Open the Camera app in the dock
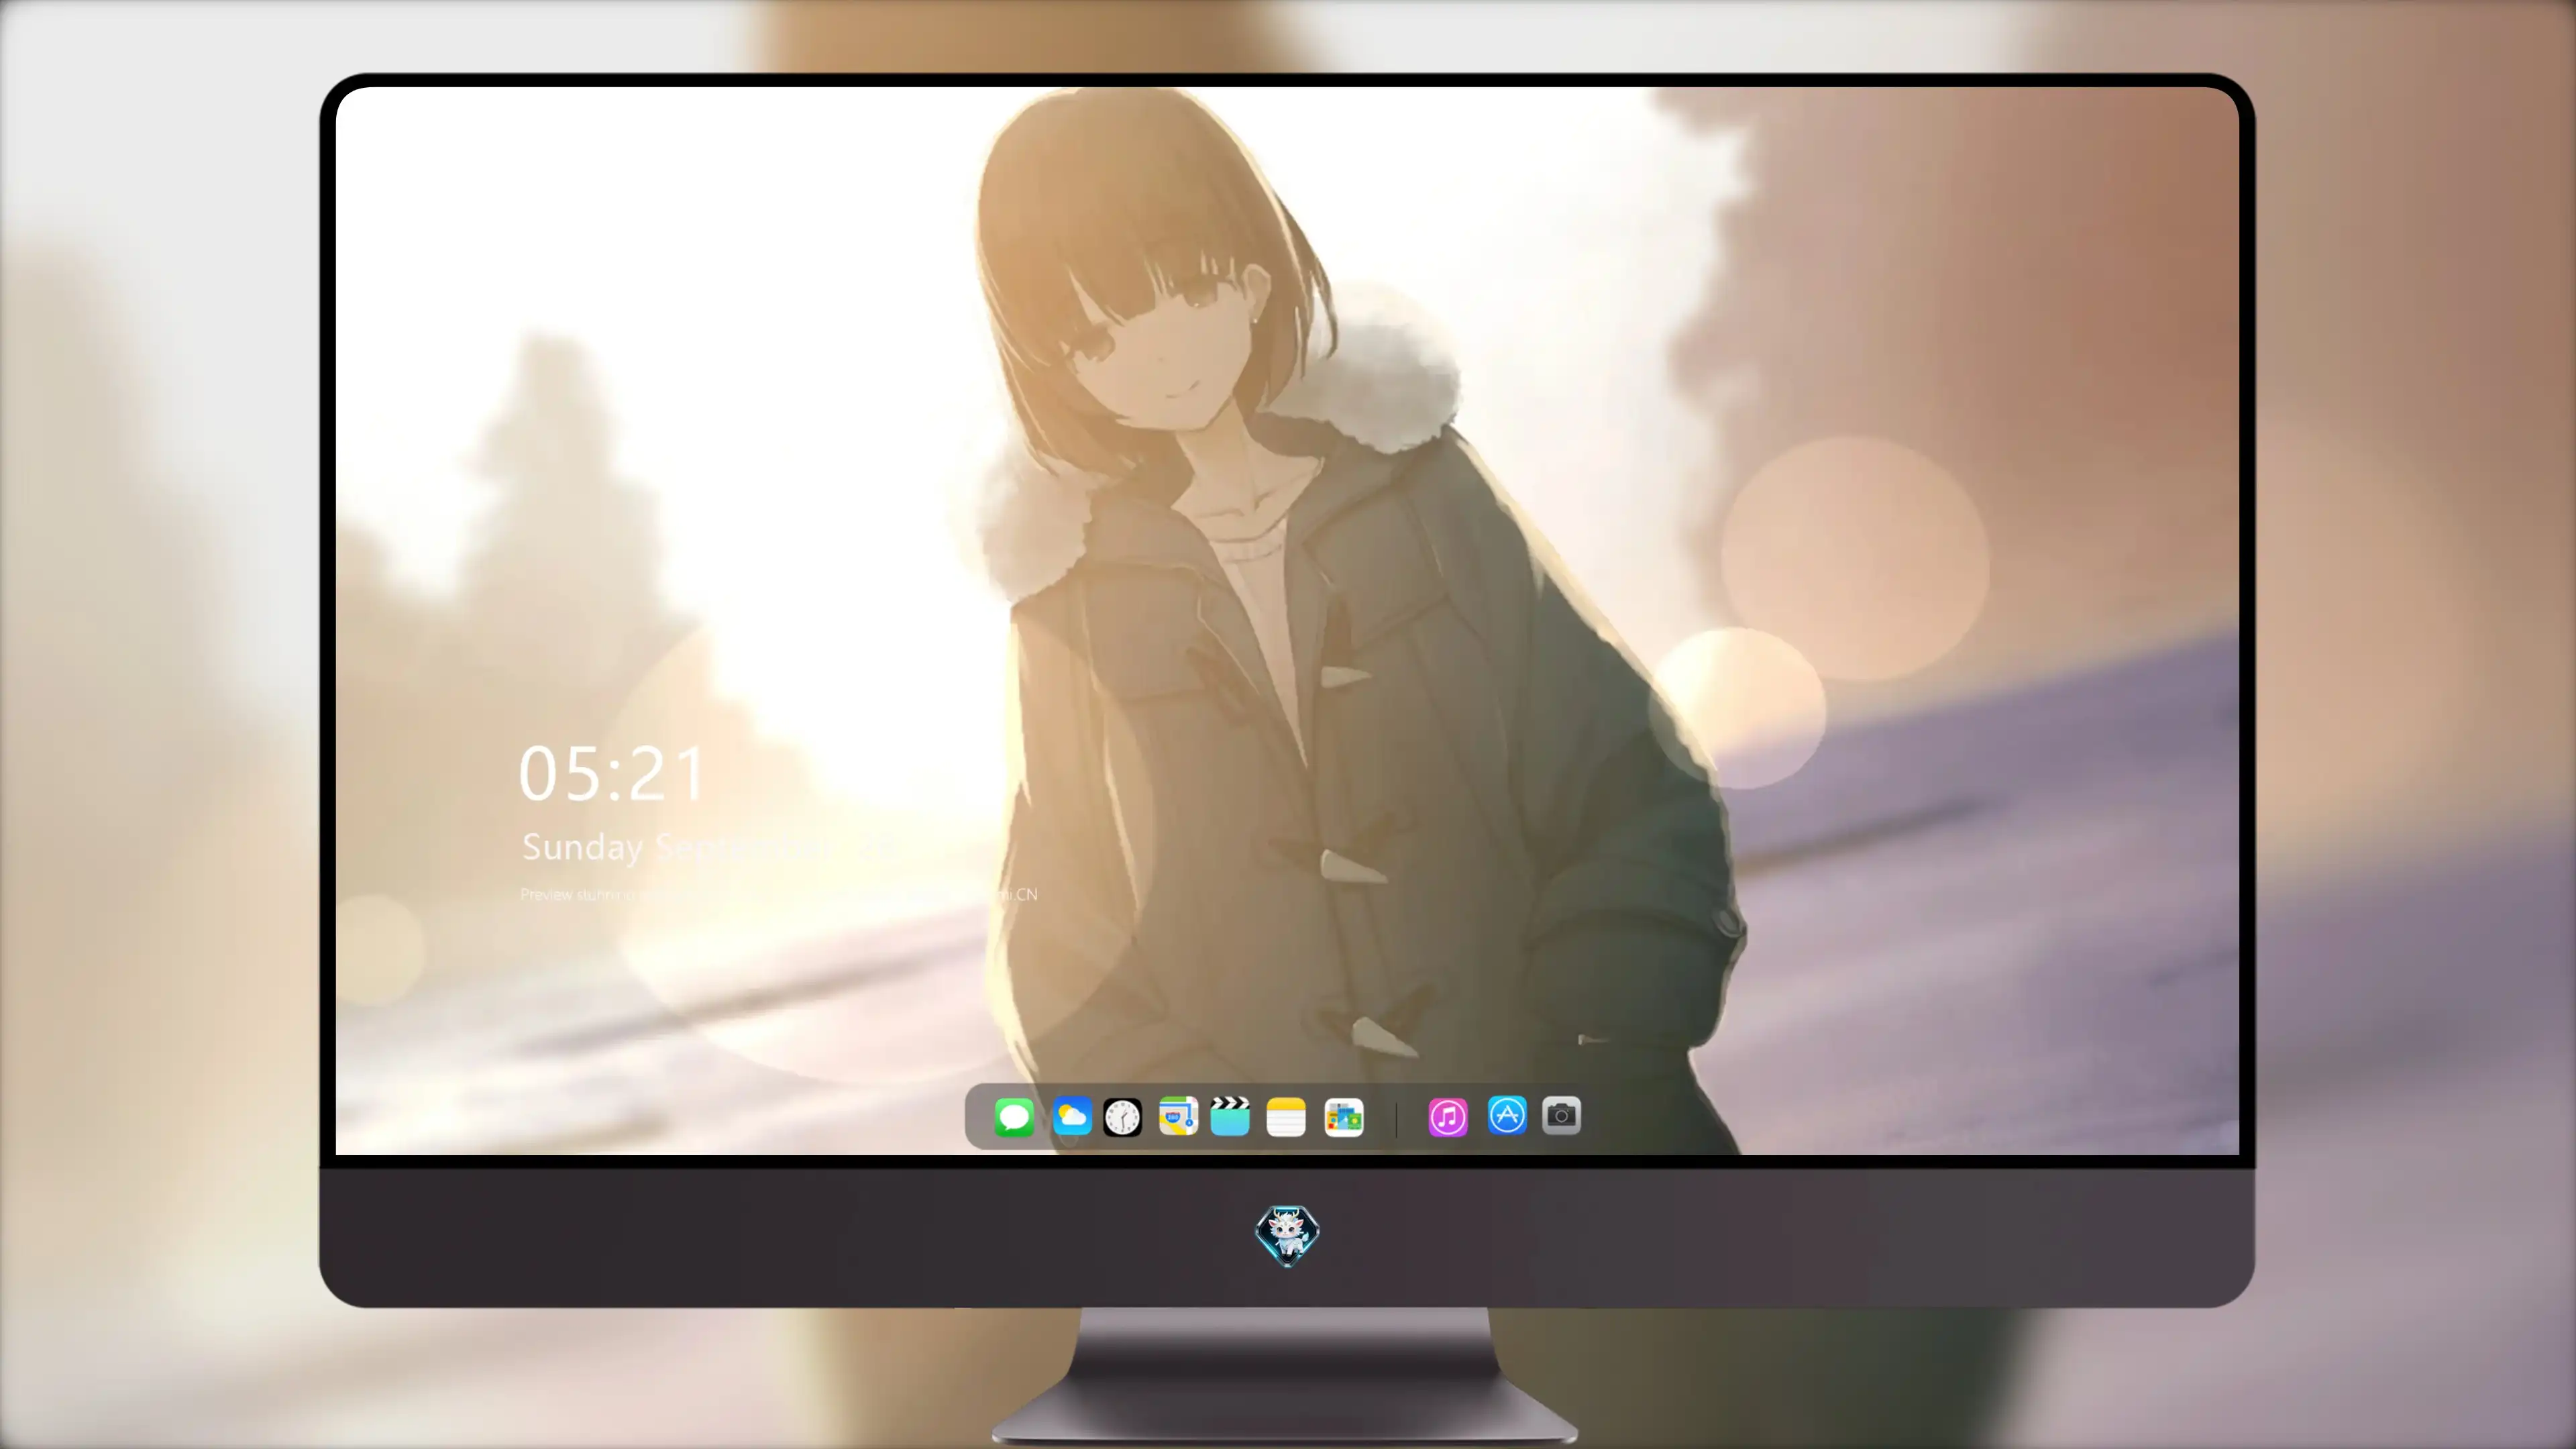This screenshot has height=1449, width=2576. click(1561, 1115)
